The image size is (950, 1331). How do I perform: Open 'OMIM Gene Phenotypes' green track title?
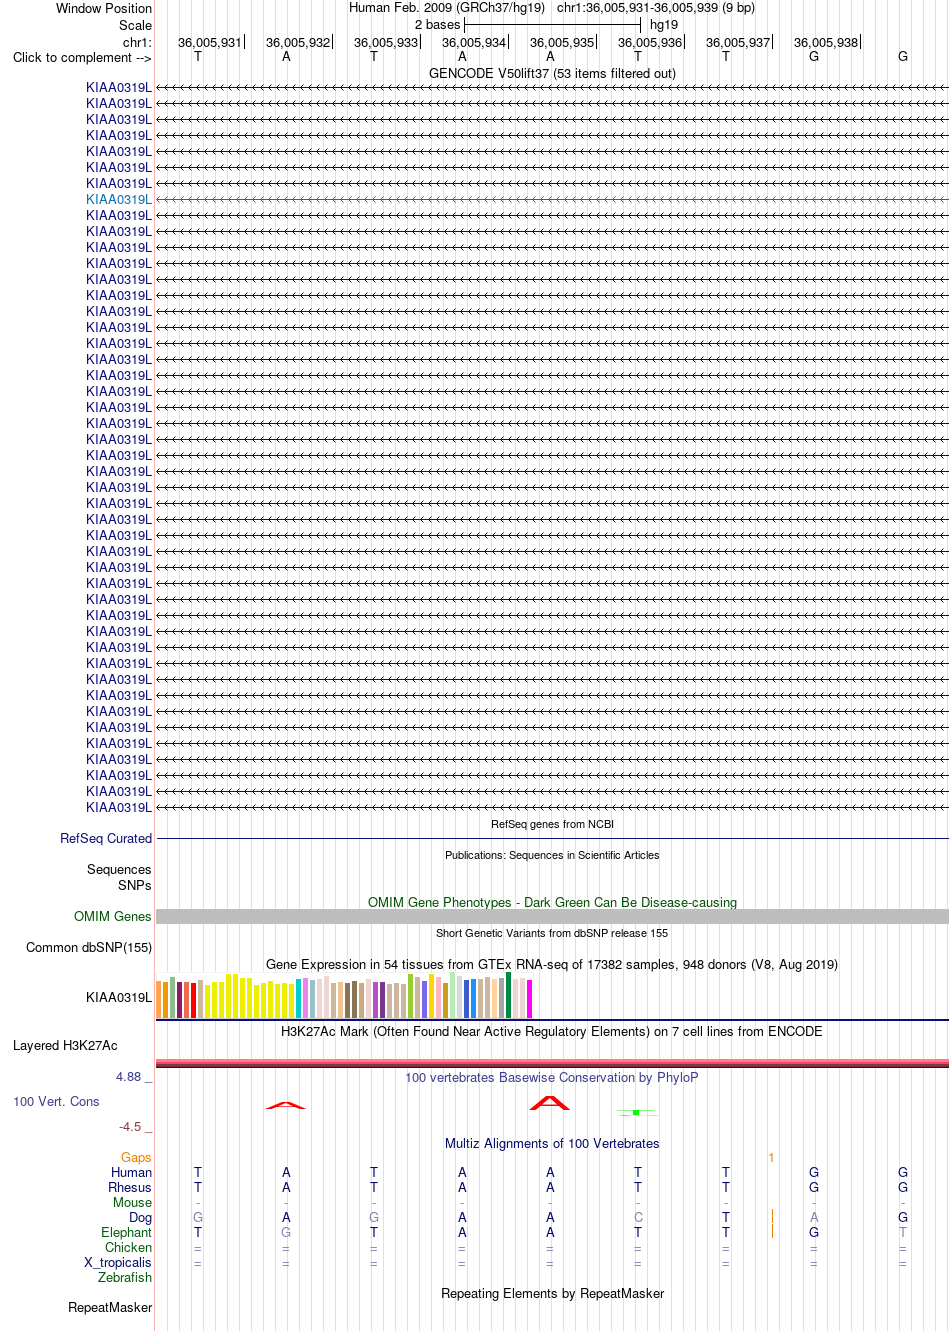click(552, 902)
